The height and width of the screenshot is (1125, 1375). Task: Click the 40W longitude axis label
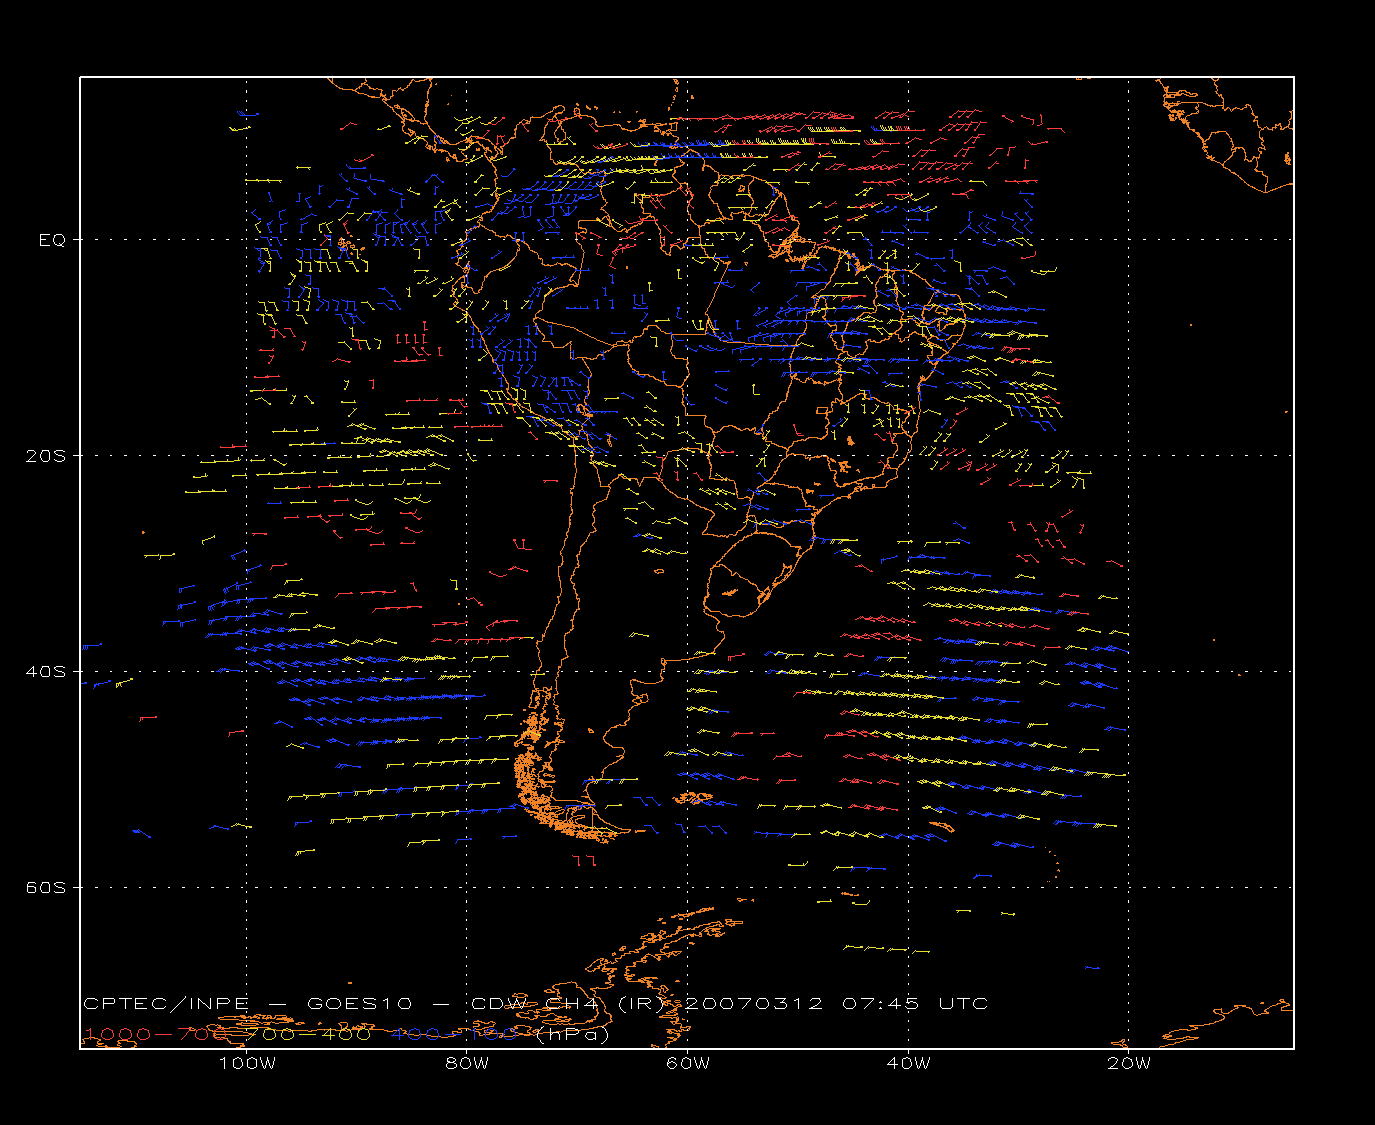tap(908, 1064)
